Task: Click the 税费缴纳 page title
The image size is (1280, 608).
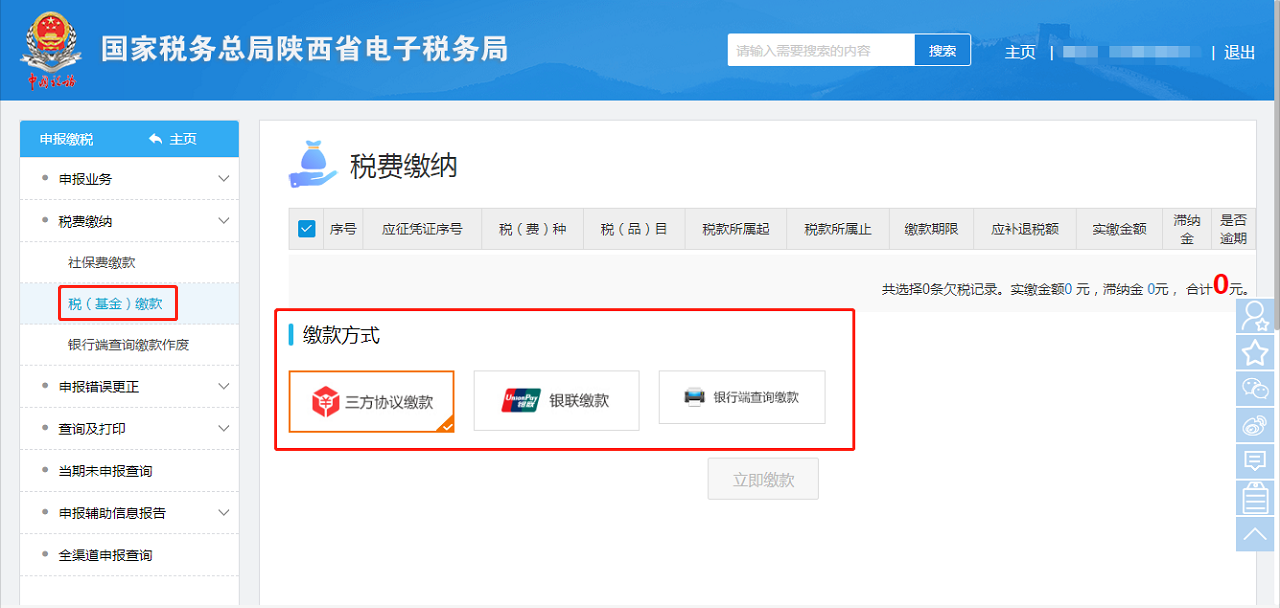Action: click(403, 166)
